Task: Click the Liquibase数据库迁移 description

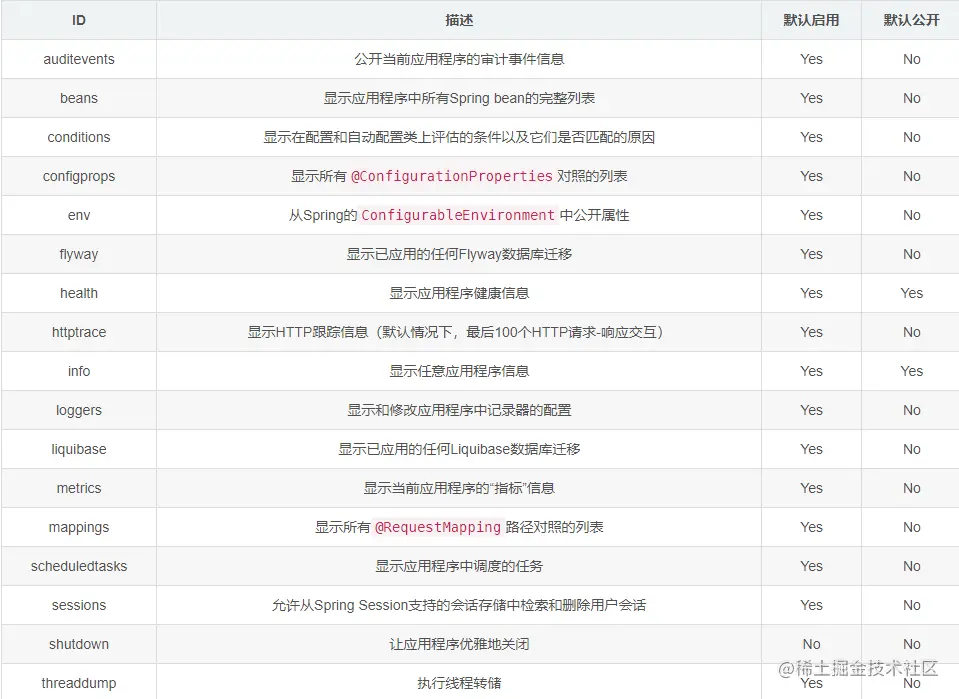Action: pyautogui.click(x=459, y=449)
